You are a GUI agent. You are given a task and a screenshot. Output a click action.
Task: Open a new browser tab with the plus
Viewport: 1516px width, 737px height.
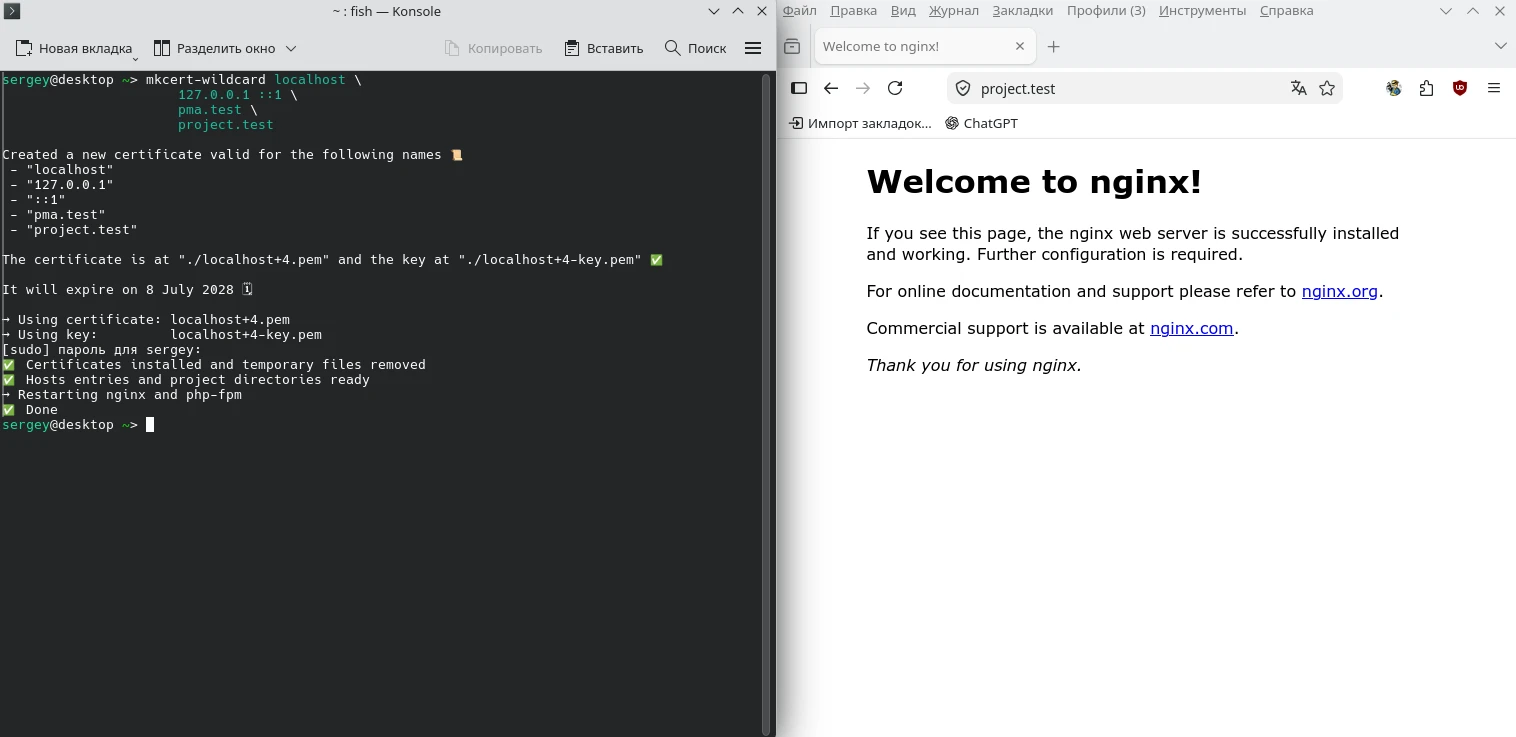coord(1054,46)
